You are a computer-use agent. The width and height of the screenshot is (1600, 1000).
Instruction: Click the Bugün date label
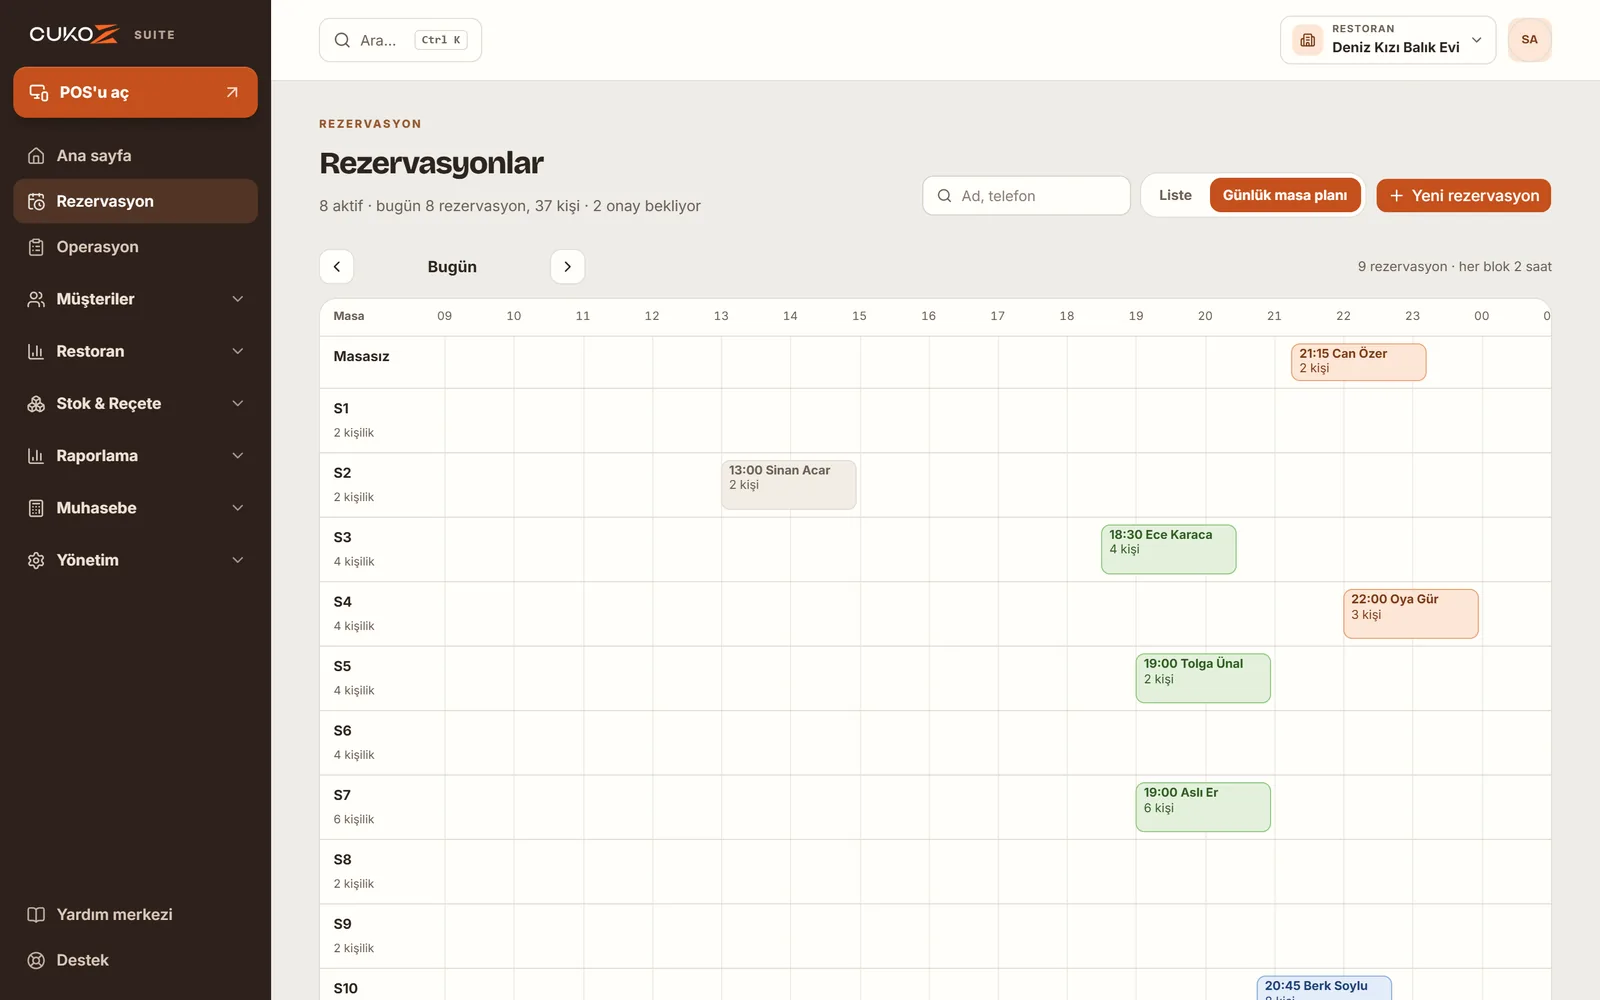pos(452,267)
